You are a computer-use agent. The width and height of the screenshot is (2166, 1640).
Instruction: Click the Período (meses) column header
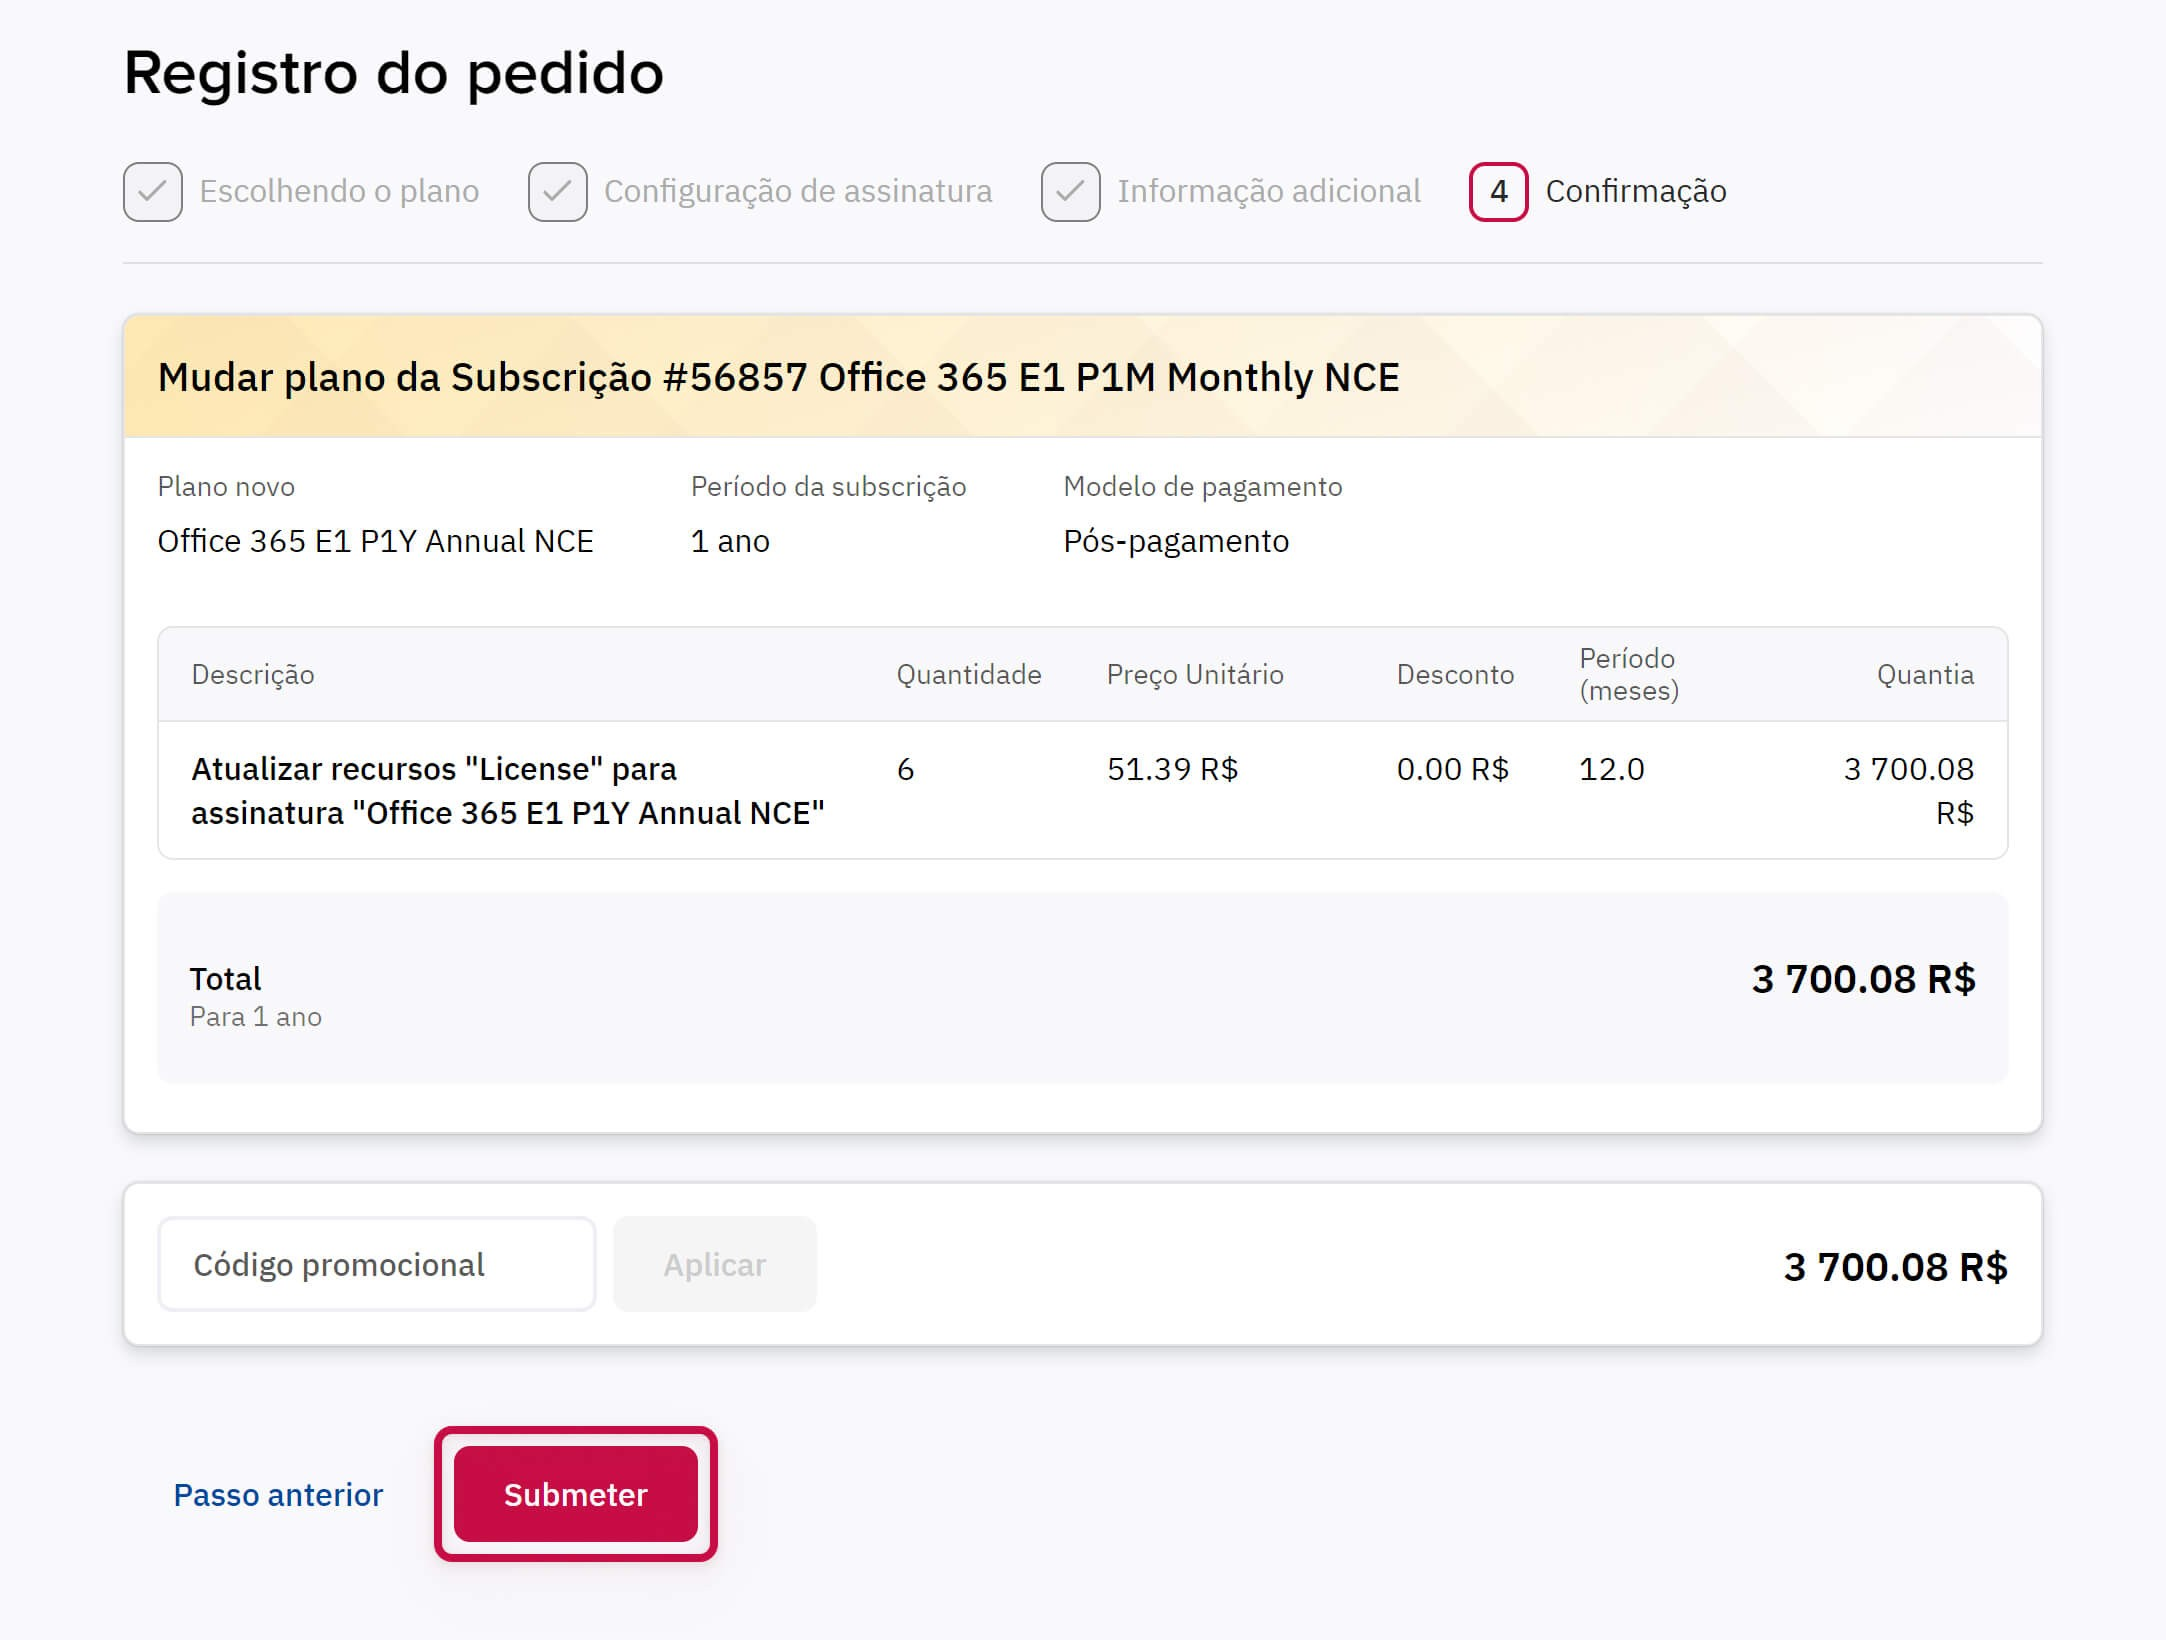click(1628, 675)
